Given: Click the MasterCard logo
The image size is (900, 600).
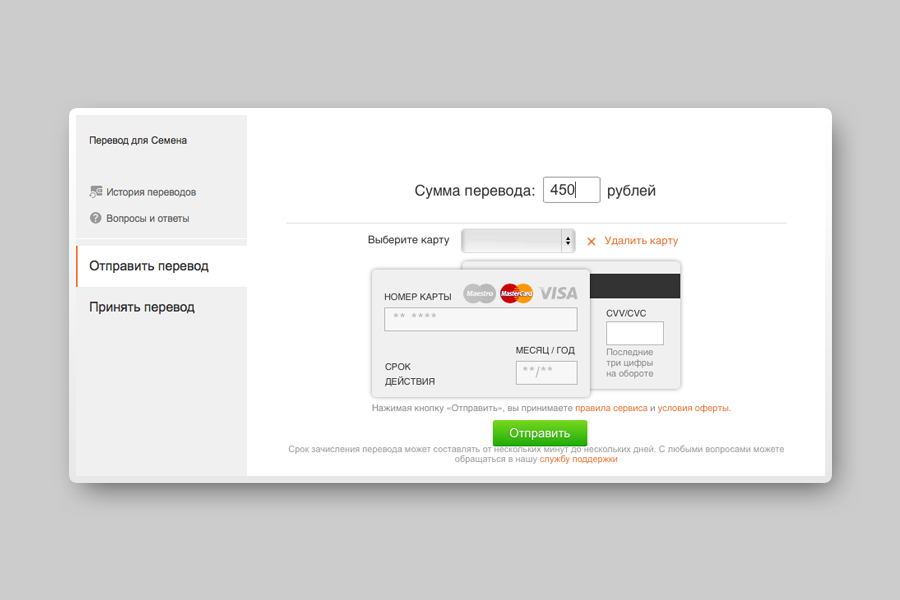Looking at the screenshot, I should point(517,293).
